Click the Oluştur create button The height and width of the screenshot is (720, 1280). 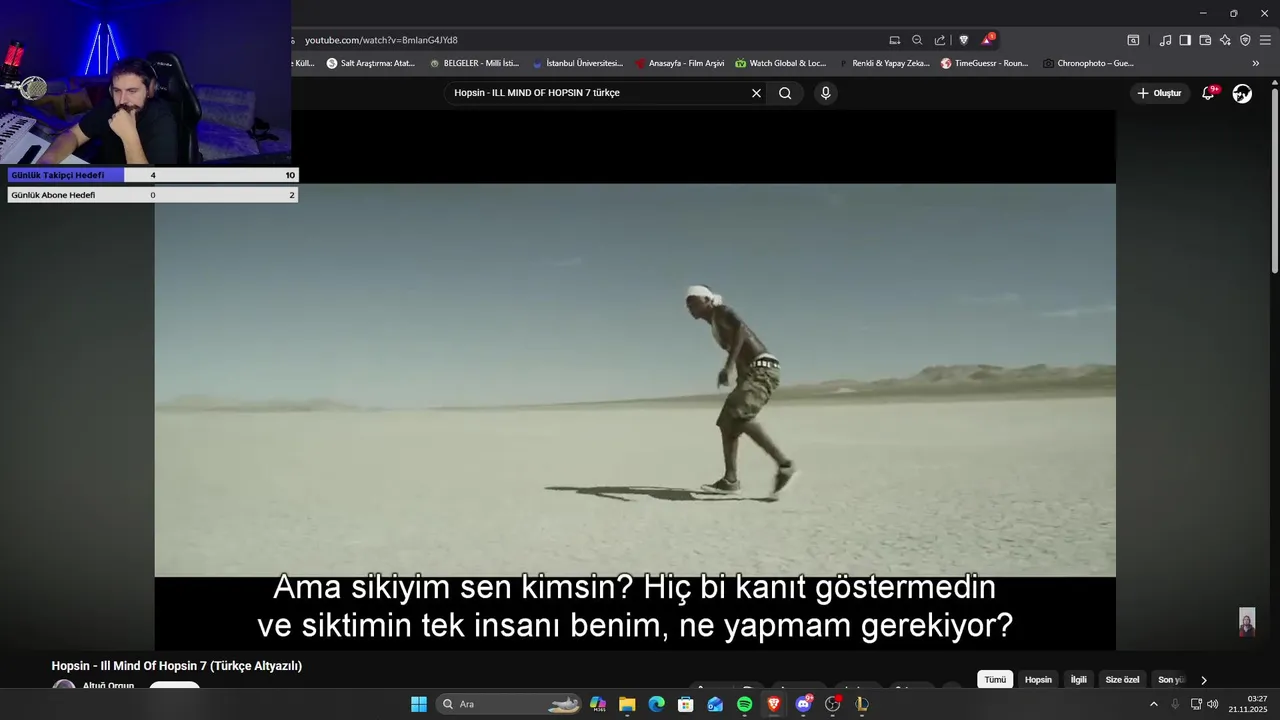1160,93
